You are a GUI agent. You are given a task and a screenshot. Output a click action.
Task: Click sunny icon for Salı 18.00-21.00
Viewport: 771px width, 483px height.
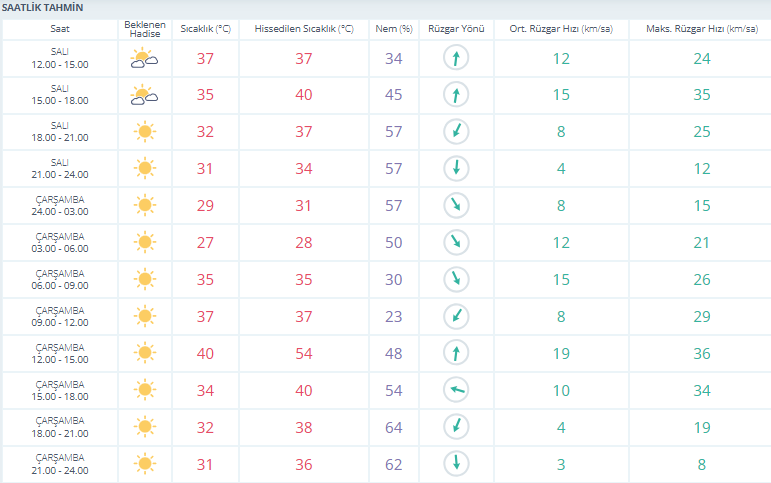pos(145,131)
